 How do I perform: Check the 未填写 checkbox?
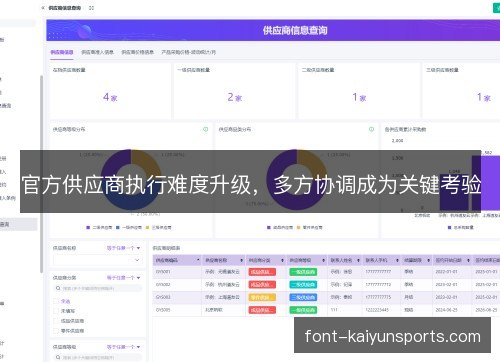(x=56, y=311)
